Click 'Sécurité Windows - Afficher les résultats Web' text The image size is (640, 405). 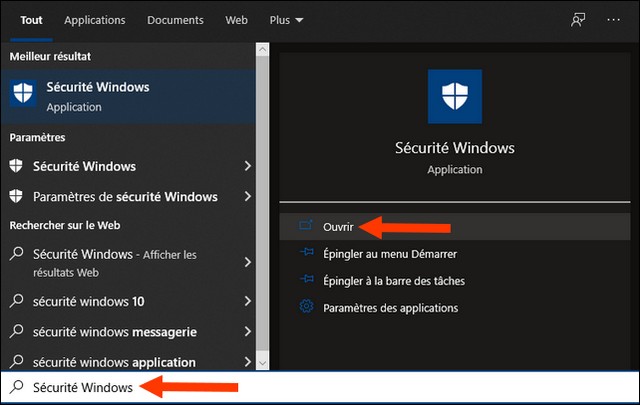[x=115, y=263]
